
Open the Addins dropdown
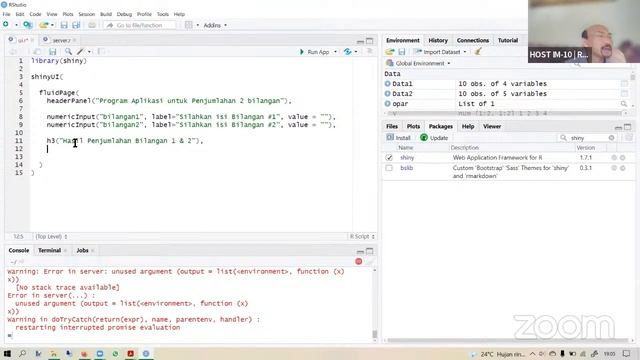pos(215,25)
